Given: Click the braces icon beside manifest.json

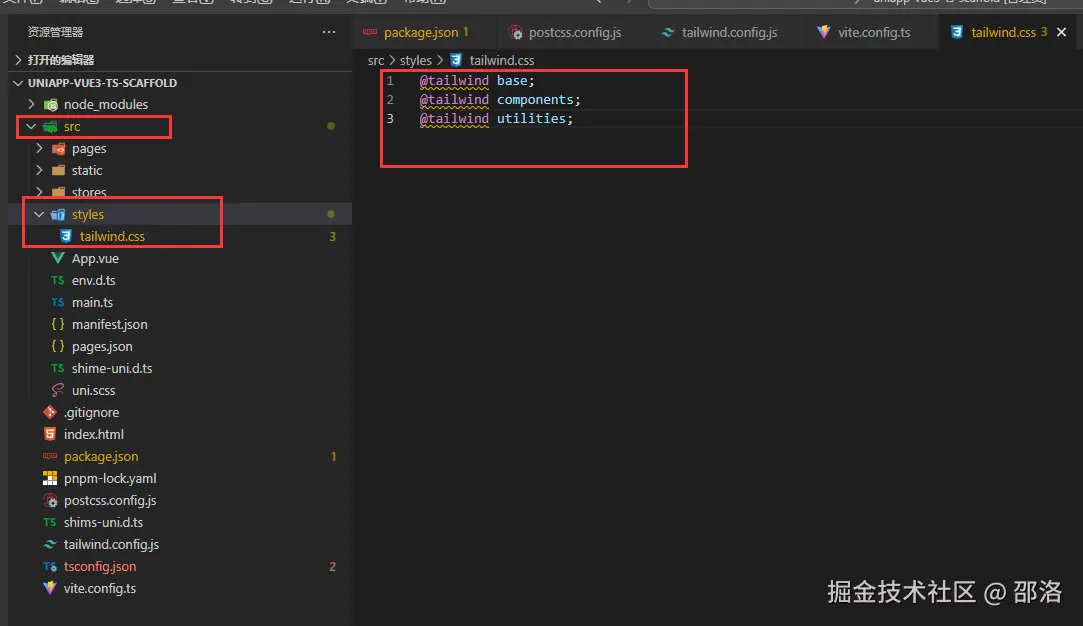Looking at the screenshot, I should (58, 324).
